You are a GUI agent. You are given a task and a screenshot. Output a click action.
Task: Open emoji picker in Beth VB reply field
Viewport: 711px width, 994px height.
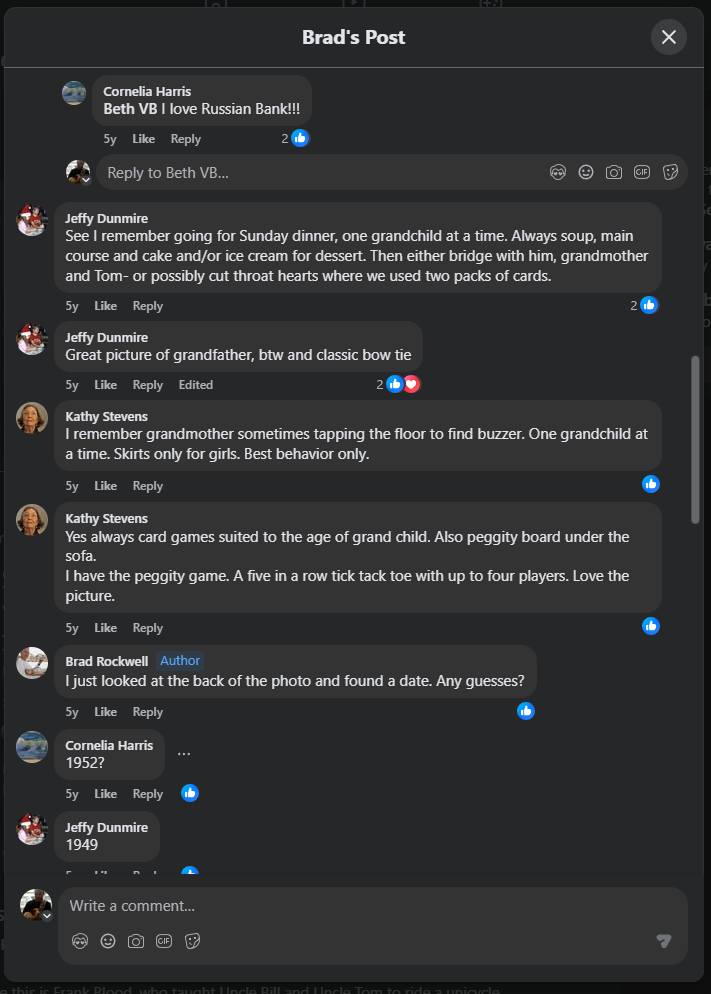[x=586, y=172]
